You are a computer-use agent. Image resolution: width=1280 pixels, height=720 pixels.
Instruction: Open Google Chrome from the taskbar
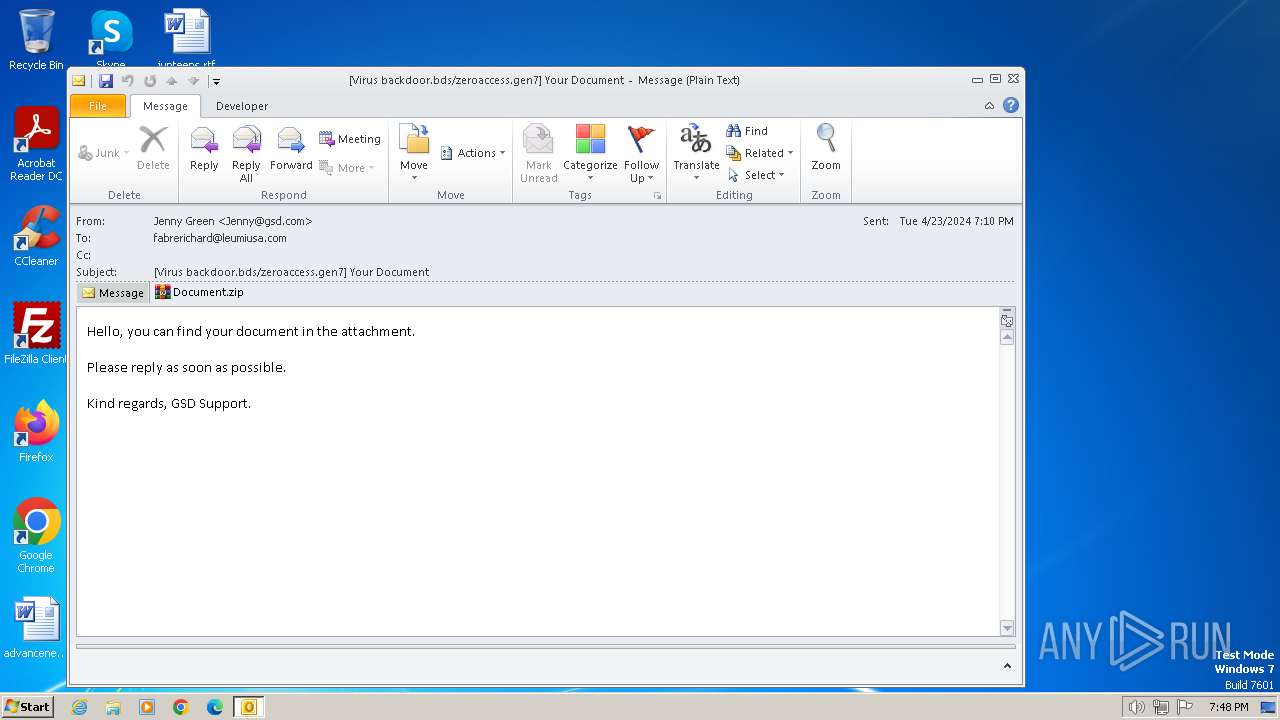tap(180, 707)
